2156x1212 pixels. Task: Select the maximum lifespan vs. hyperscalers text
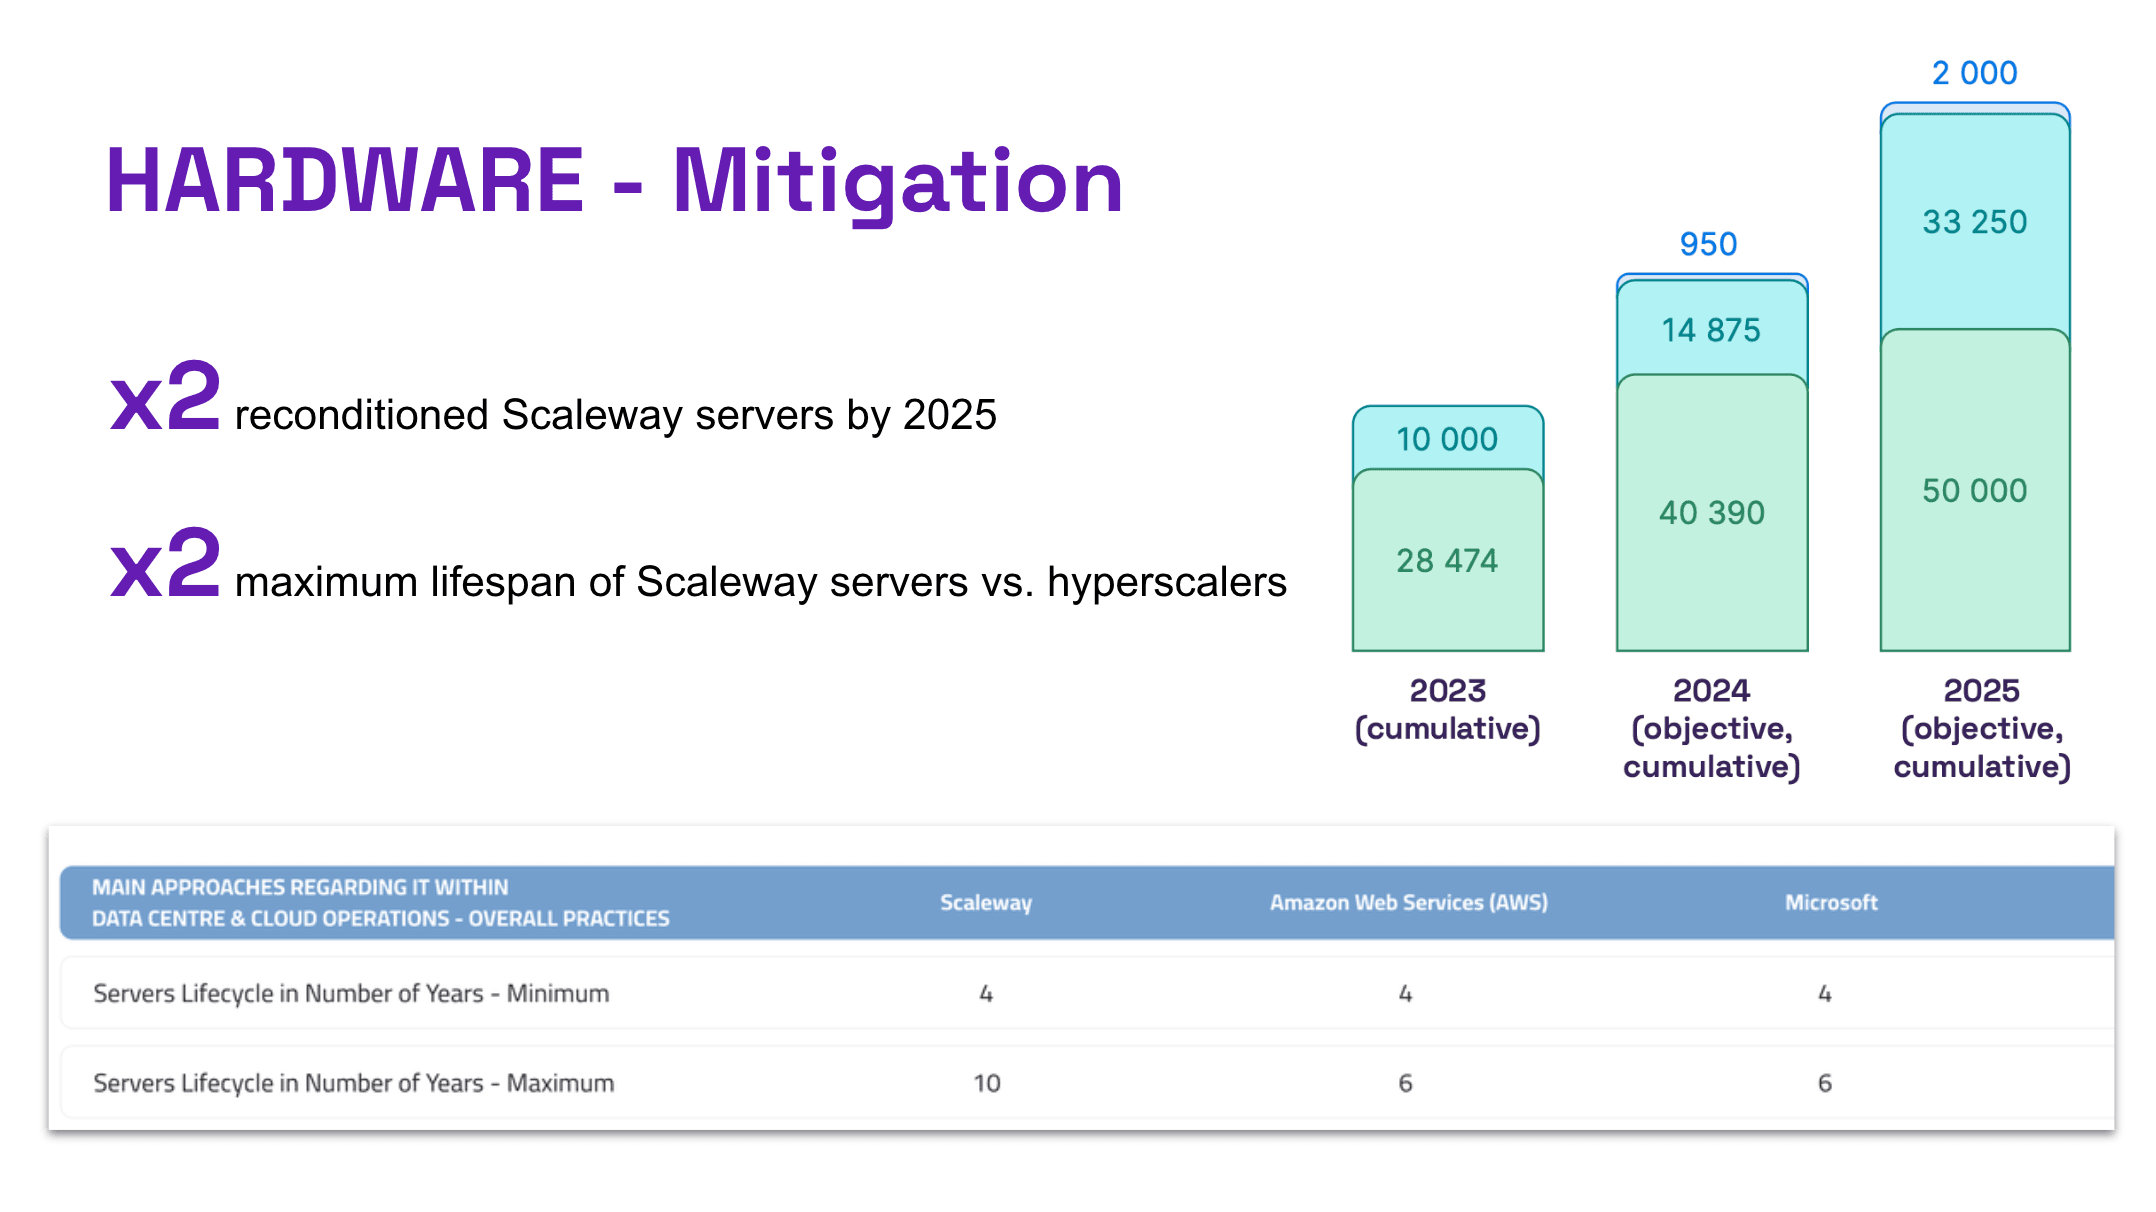(760, 582)
